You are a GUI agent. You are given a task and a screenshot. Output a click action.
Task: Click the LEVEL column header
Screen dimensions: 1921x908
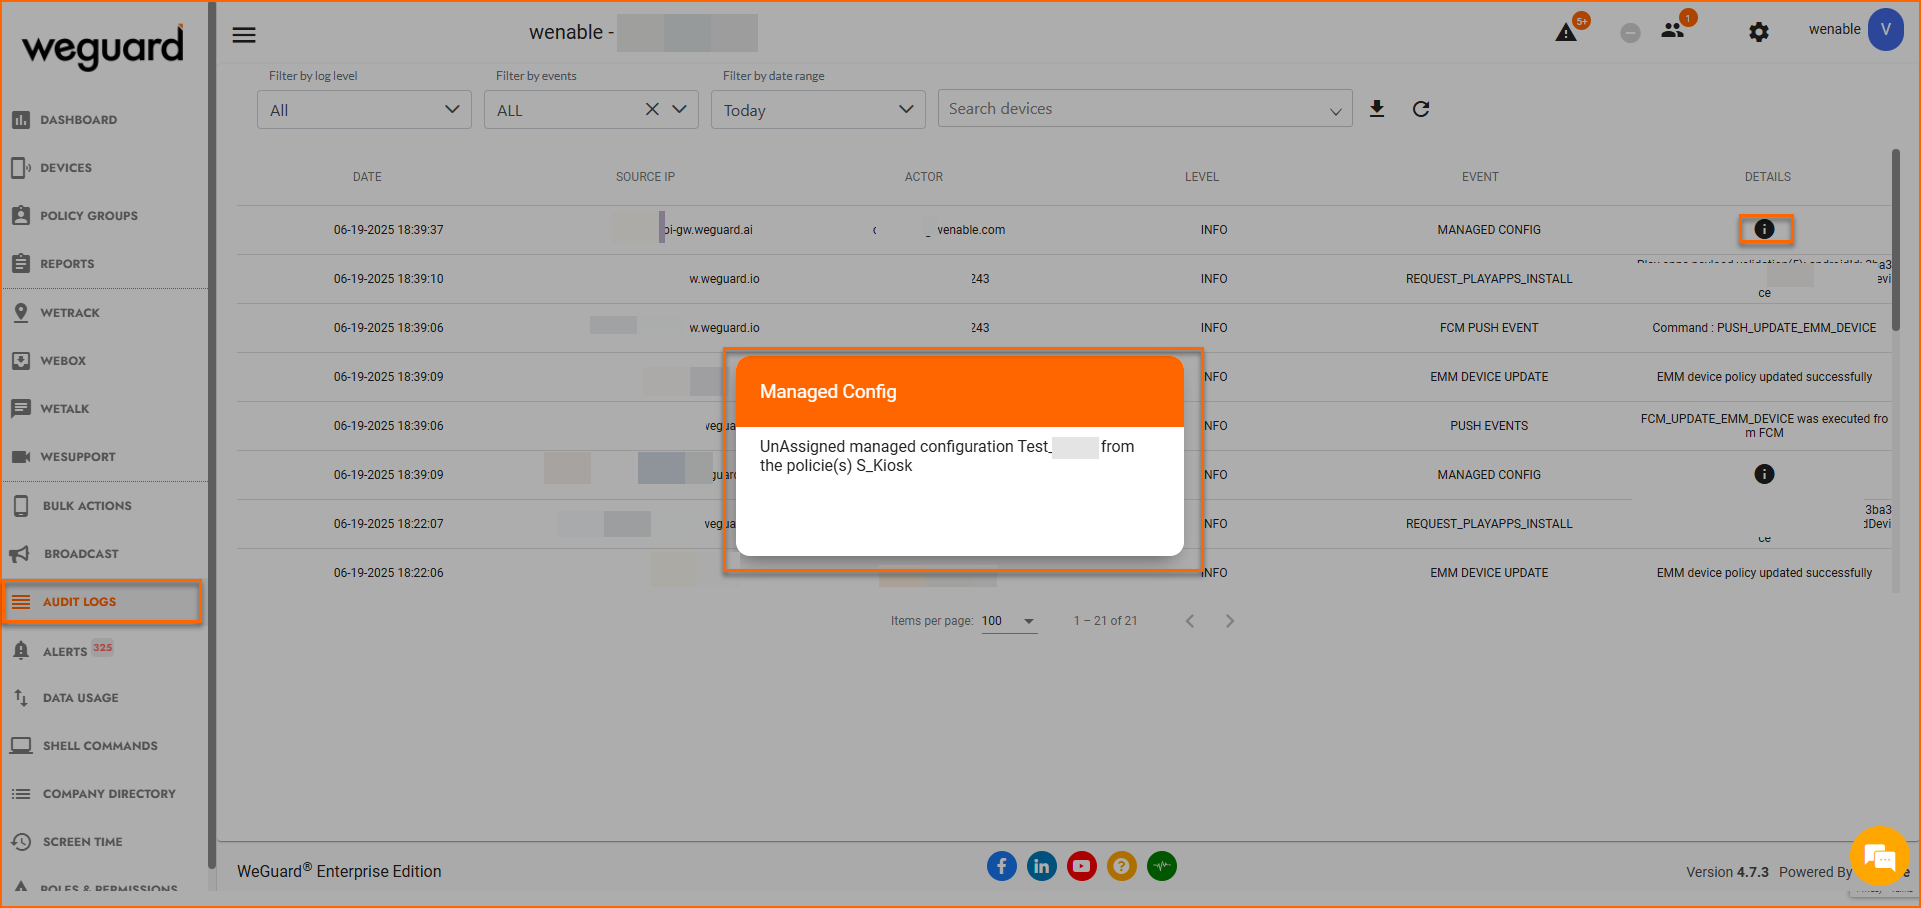[1202, 177]
